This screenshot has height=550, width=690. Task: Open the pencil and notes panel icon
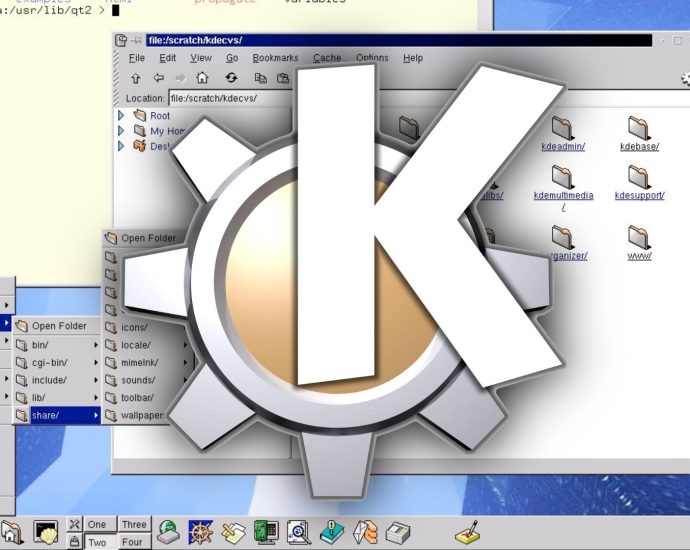coord(233,532)
